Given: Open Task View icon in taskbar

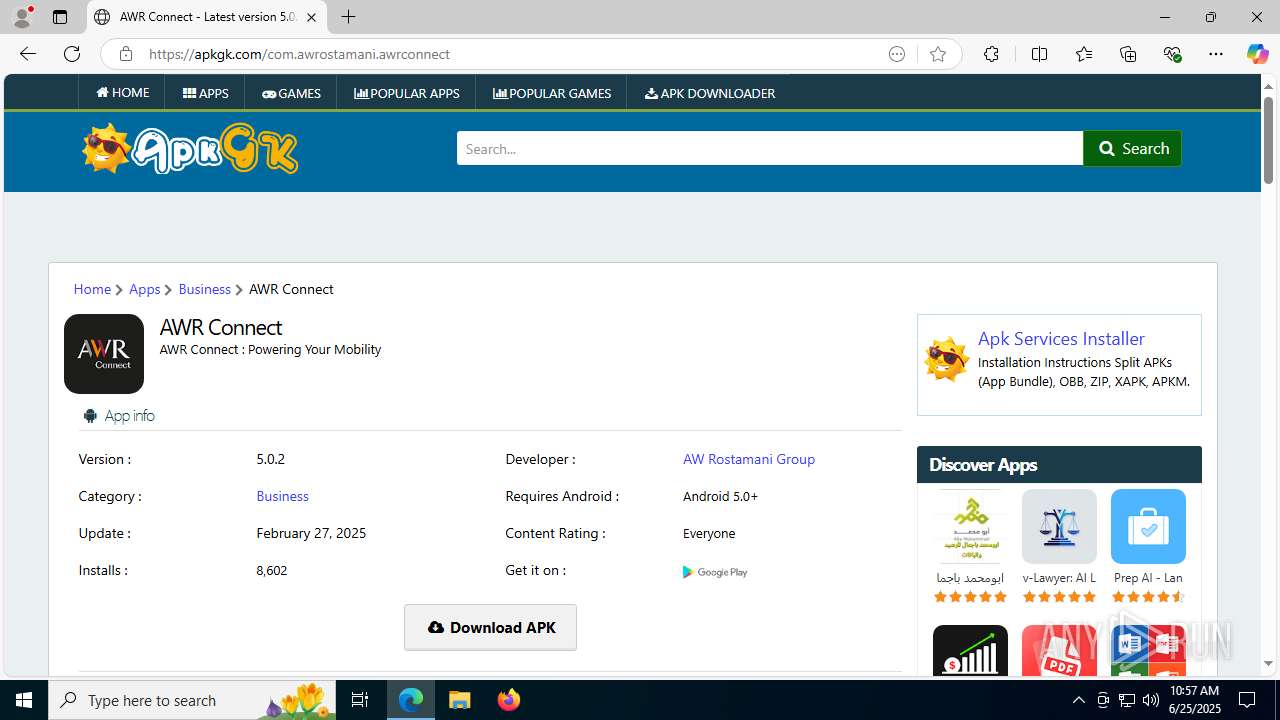Looking at the screenshot, I should pyautogui.click(x=360, y=700).
